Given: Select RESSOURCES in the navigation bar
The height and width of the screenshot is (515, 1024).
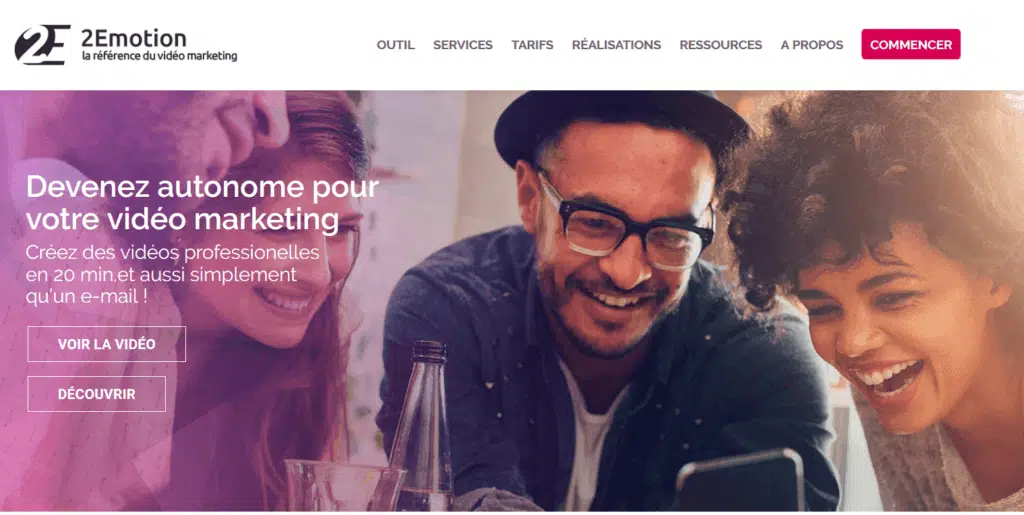Looking at the screenshot, I should point(720,45).
